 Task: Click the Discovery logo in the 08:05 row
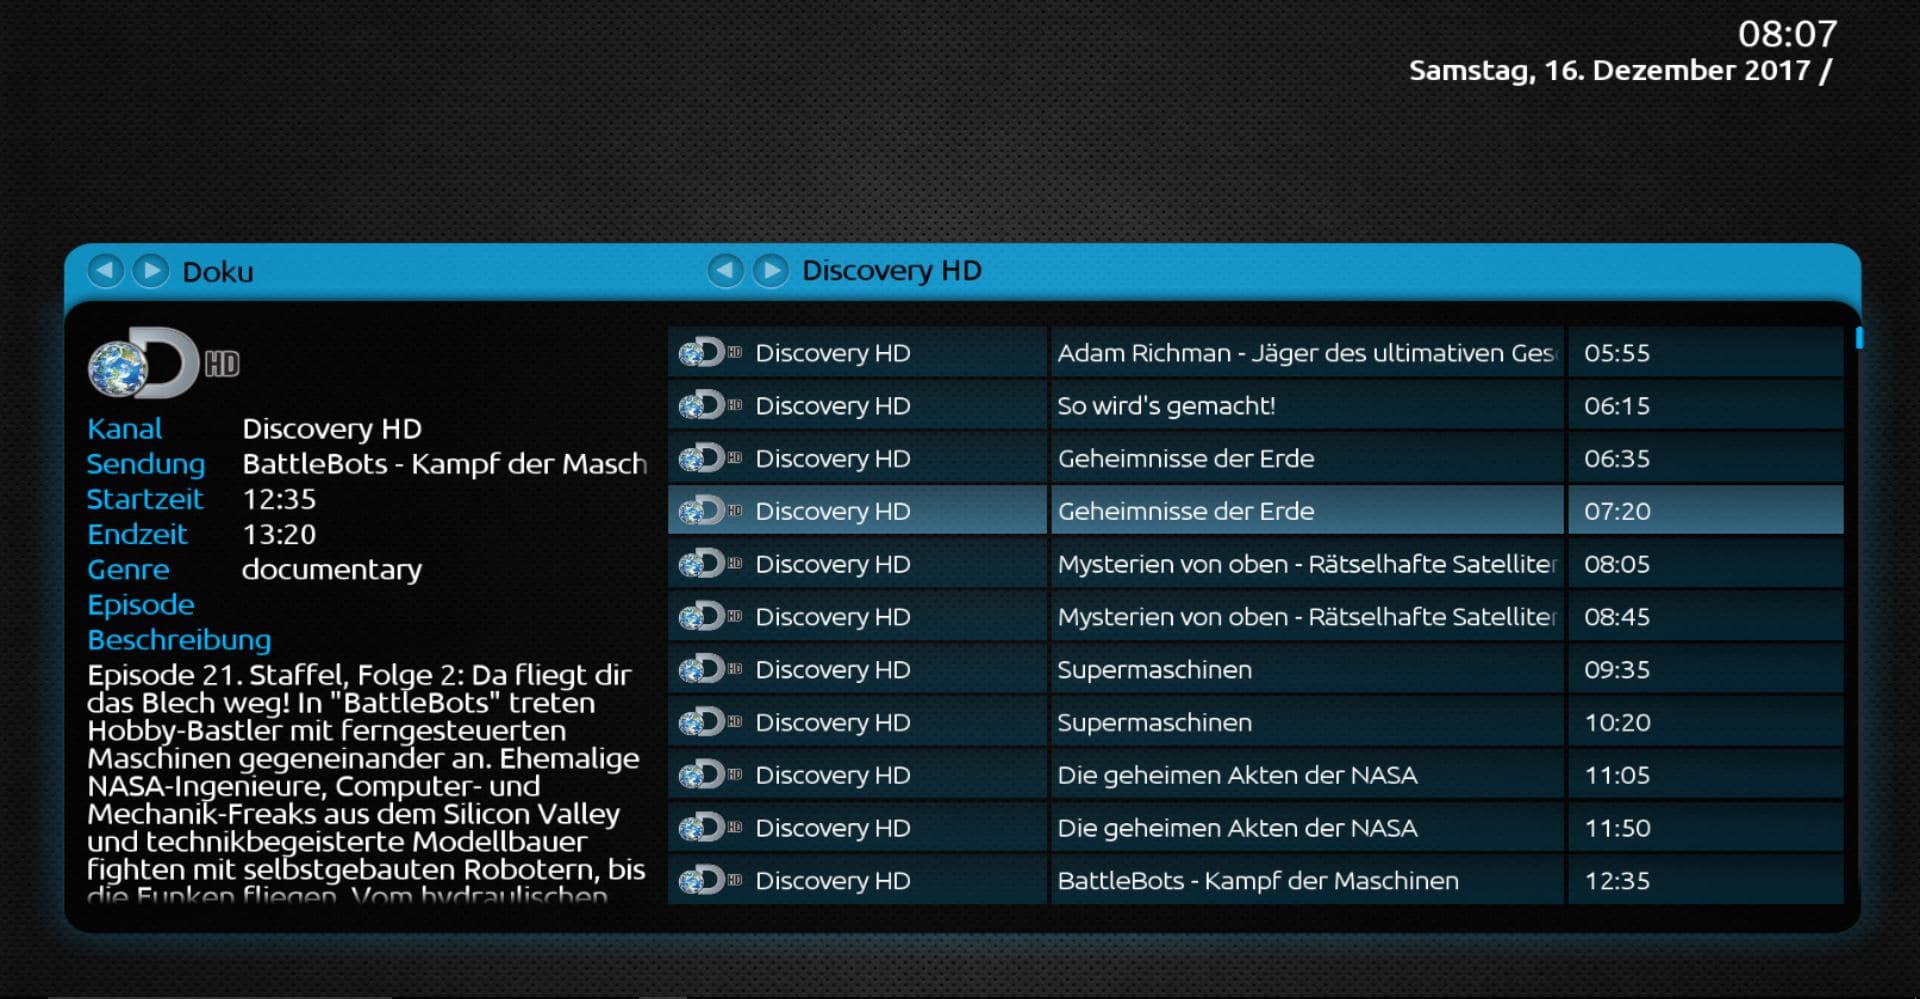tap(710, 564)
